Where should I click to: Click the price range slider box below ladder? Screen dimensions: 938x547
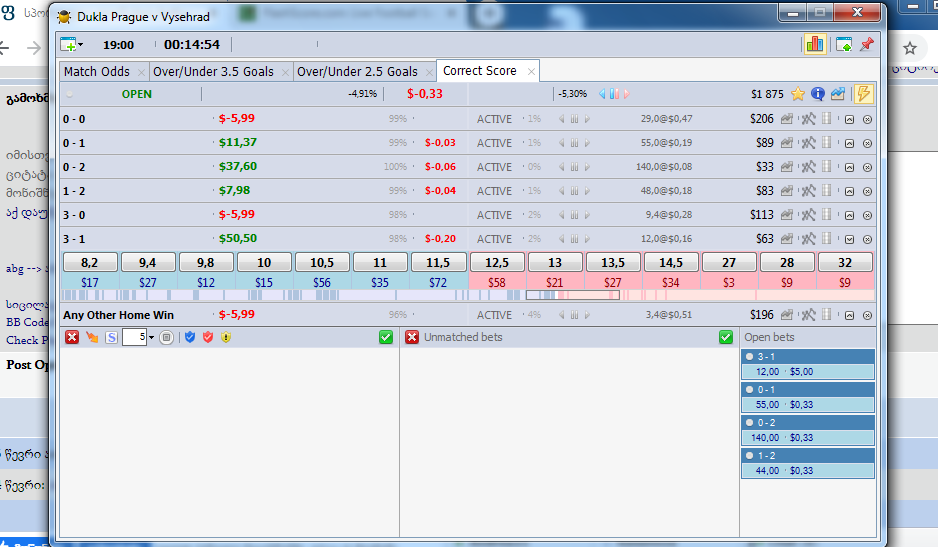pos(572,295)
